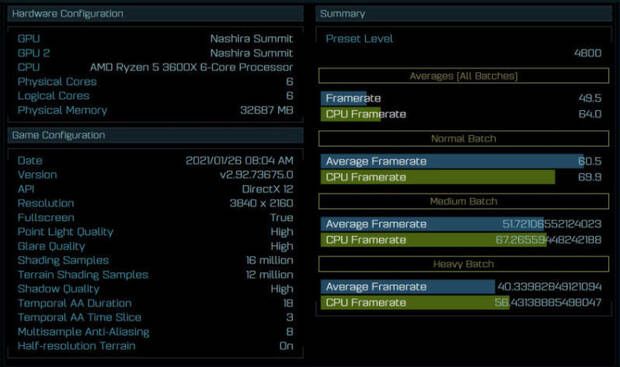This screenshot has height=367, width=620.
Task: Click the date 2021/01/26 08:04 AM
Action: click(x=239, y=161)
